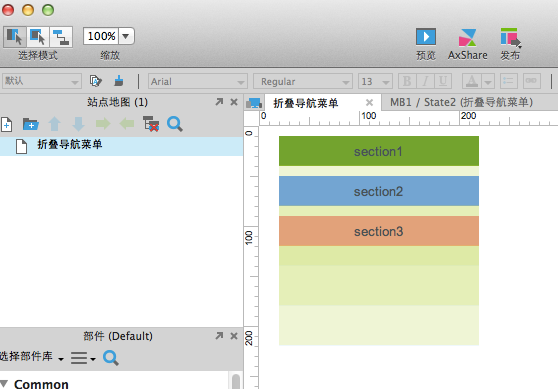
Task: Close the widgets 部件 (Default) panel
Action: coord(234,336)
